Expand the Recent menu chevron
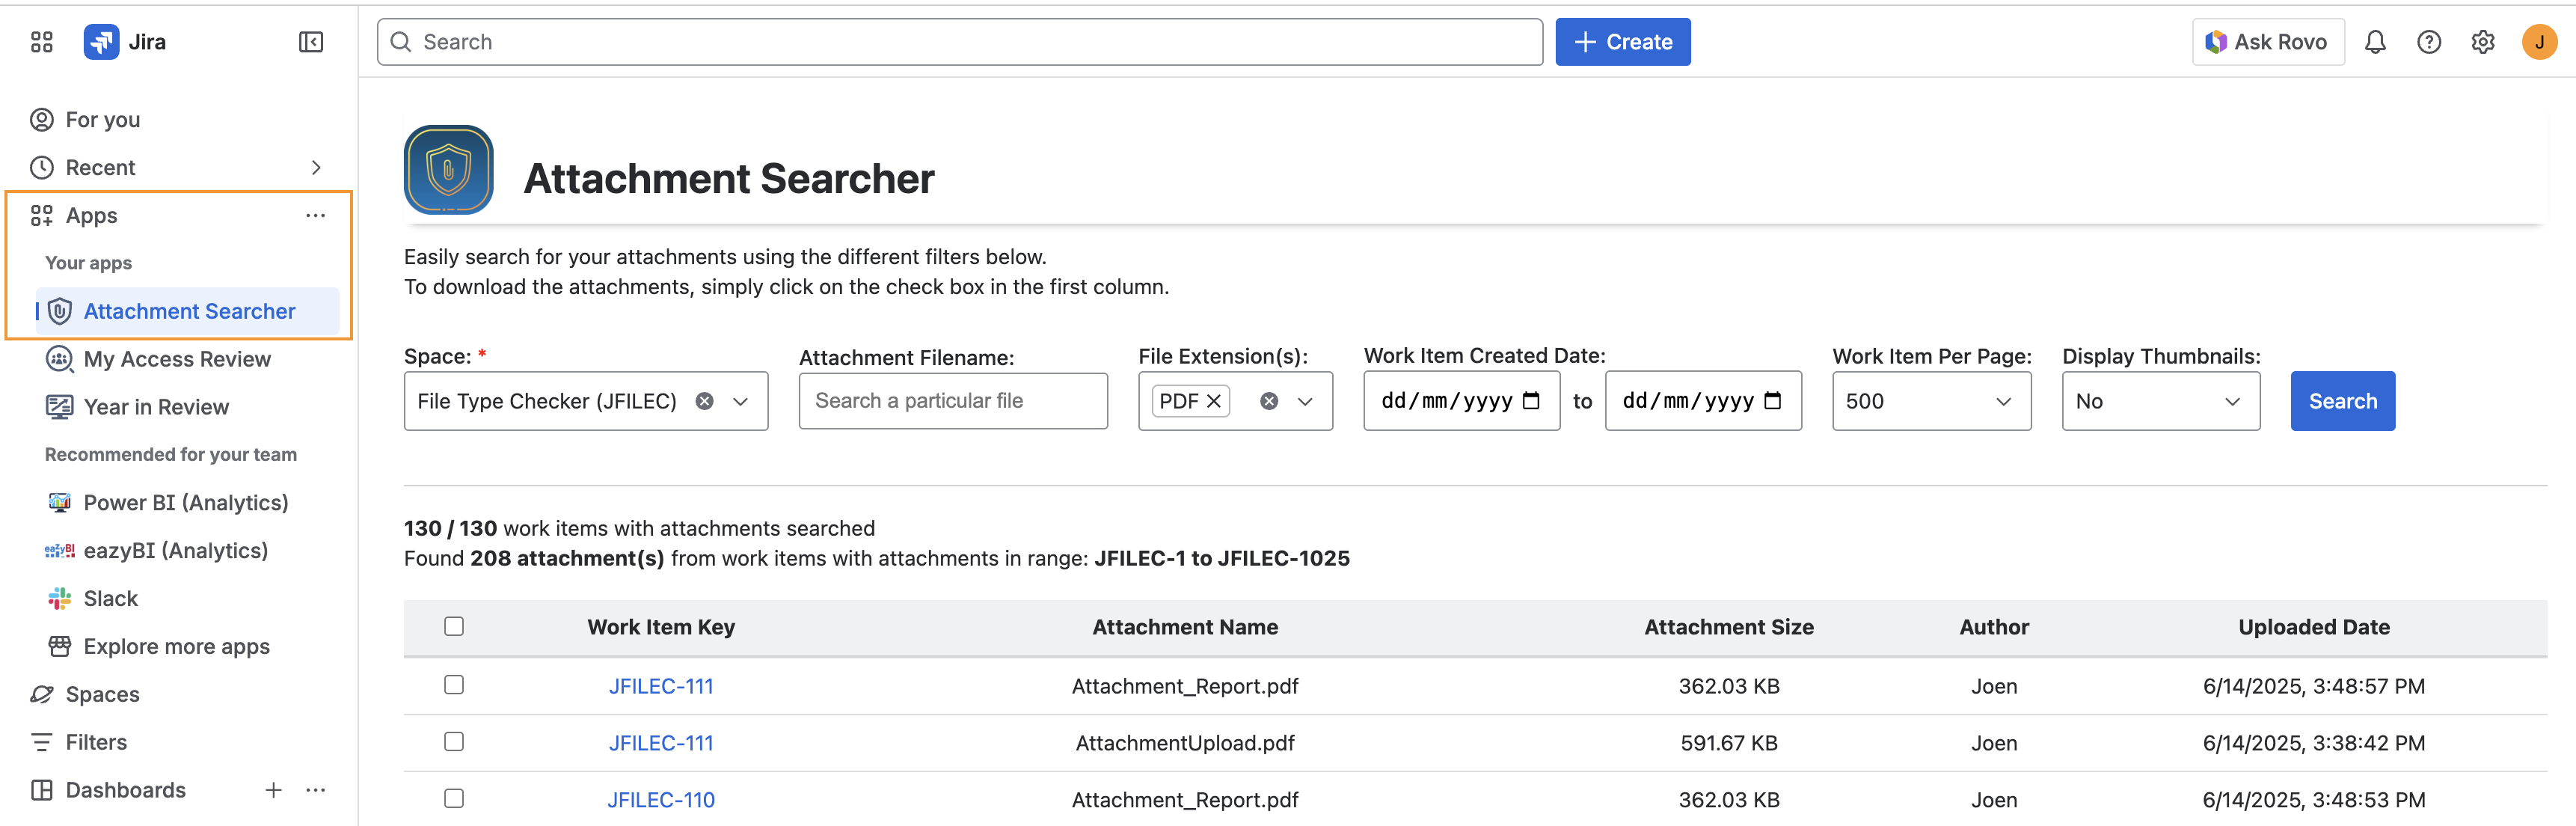 click(316, 167)
